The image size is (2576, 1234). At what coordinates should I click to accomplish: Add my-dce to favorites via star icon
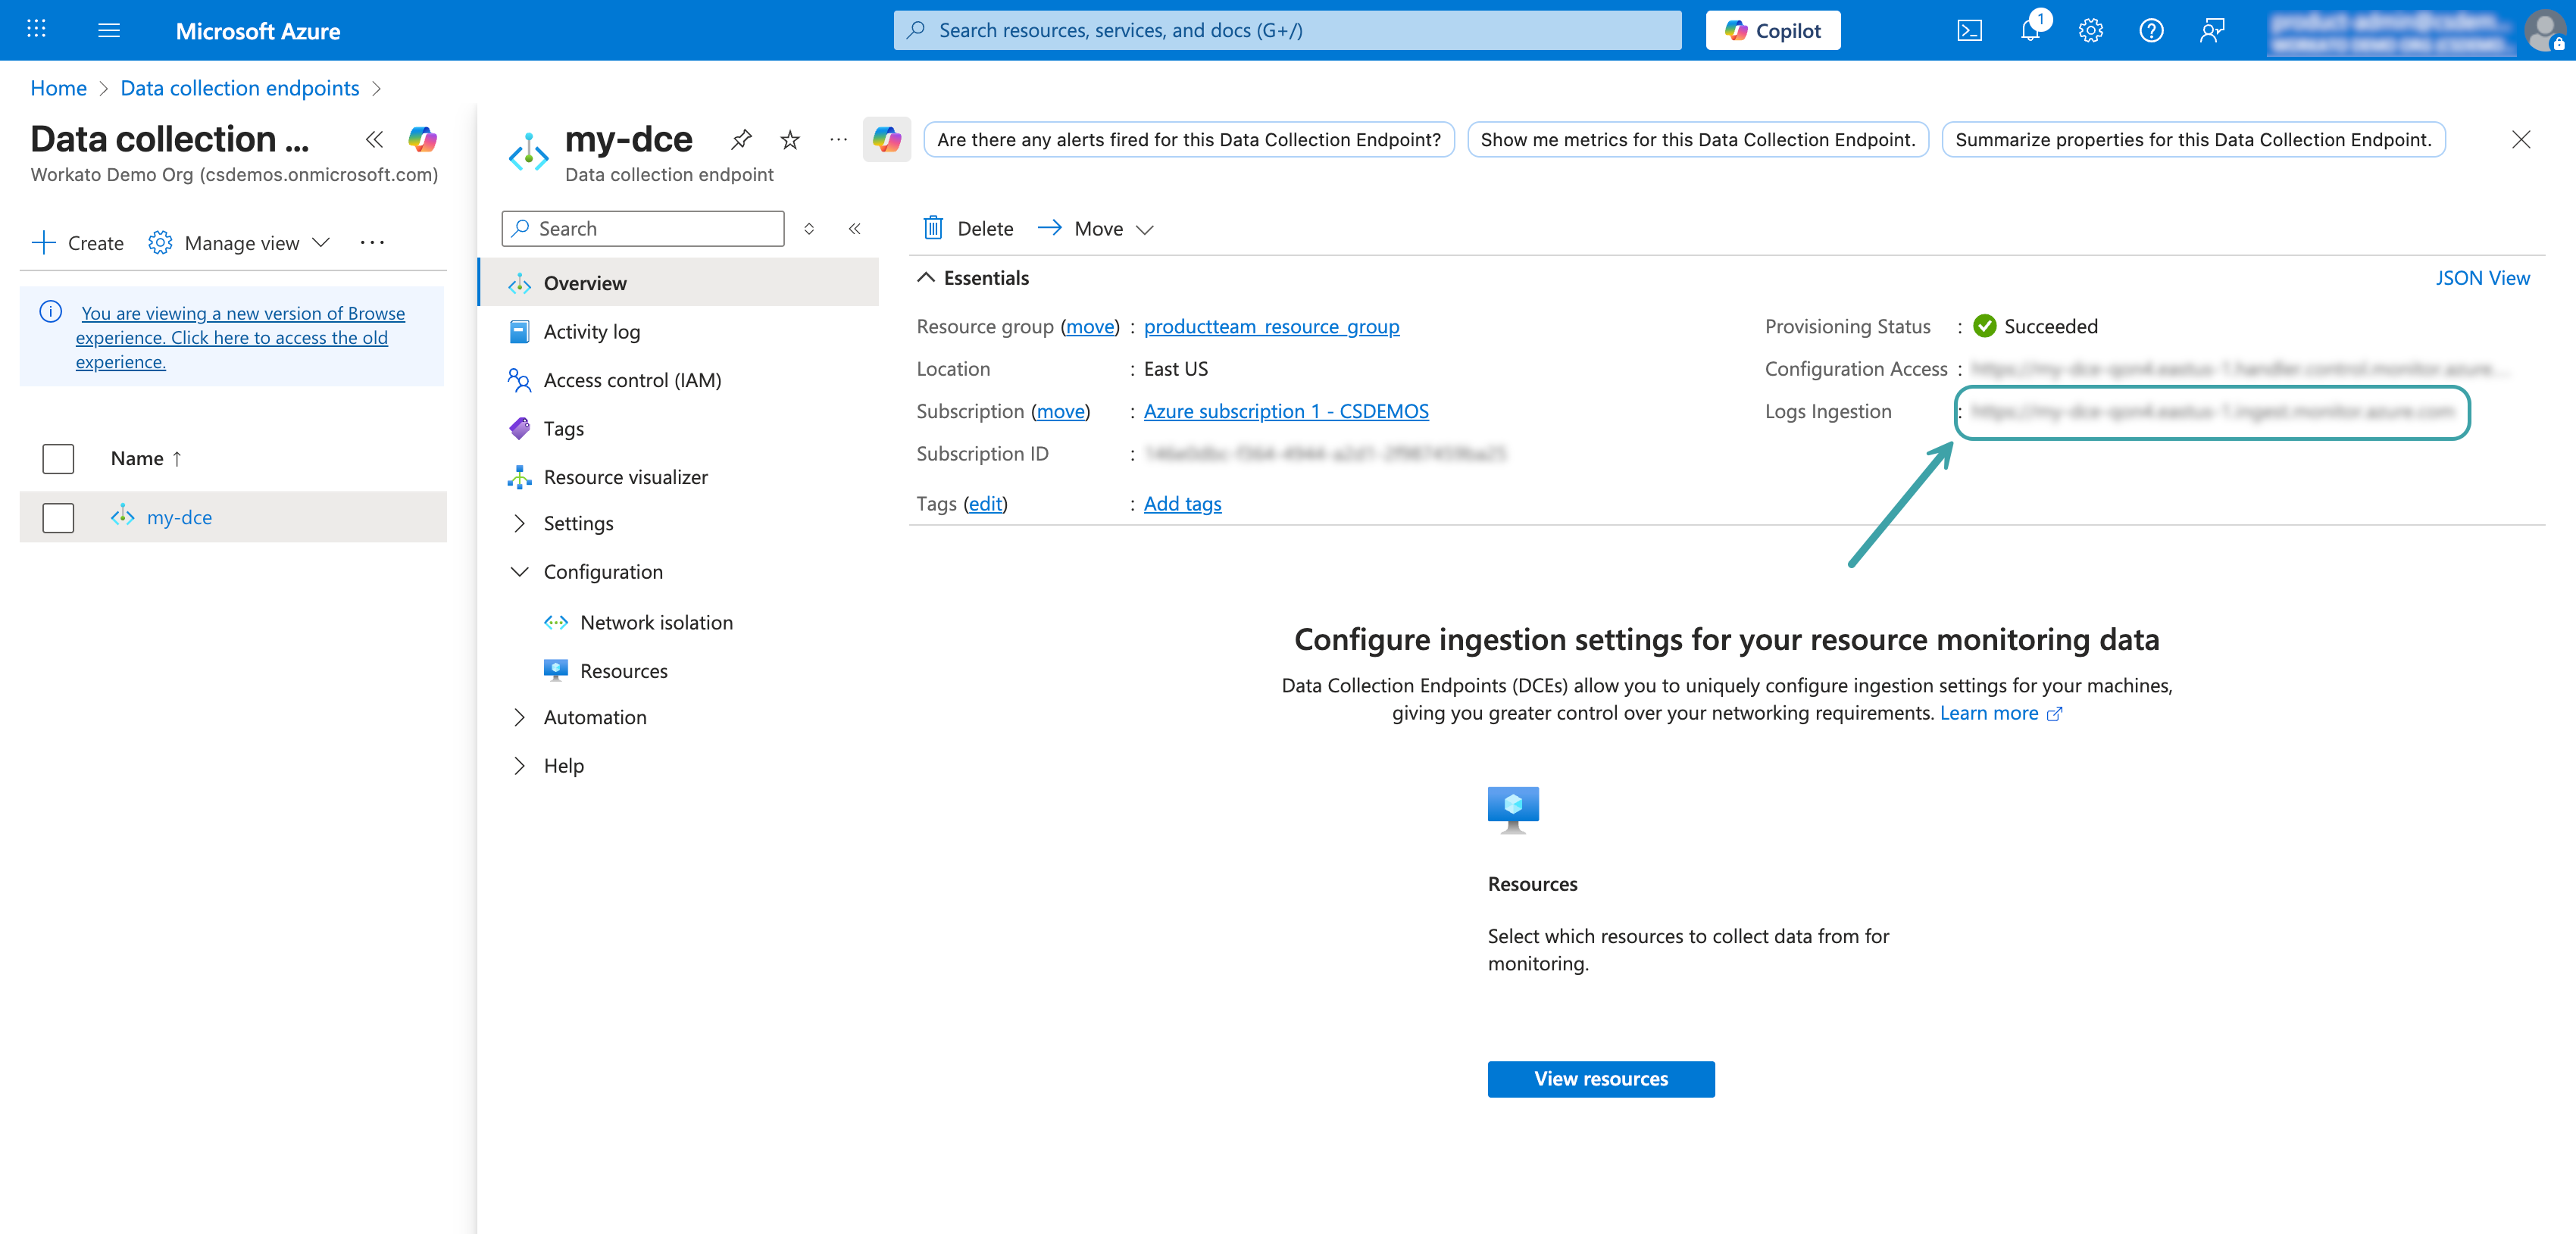click(x=789, y=139)
